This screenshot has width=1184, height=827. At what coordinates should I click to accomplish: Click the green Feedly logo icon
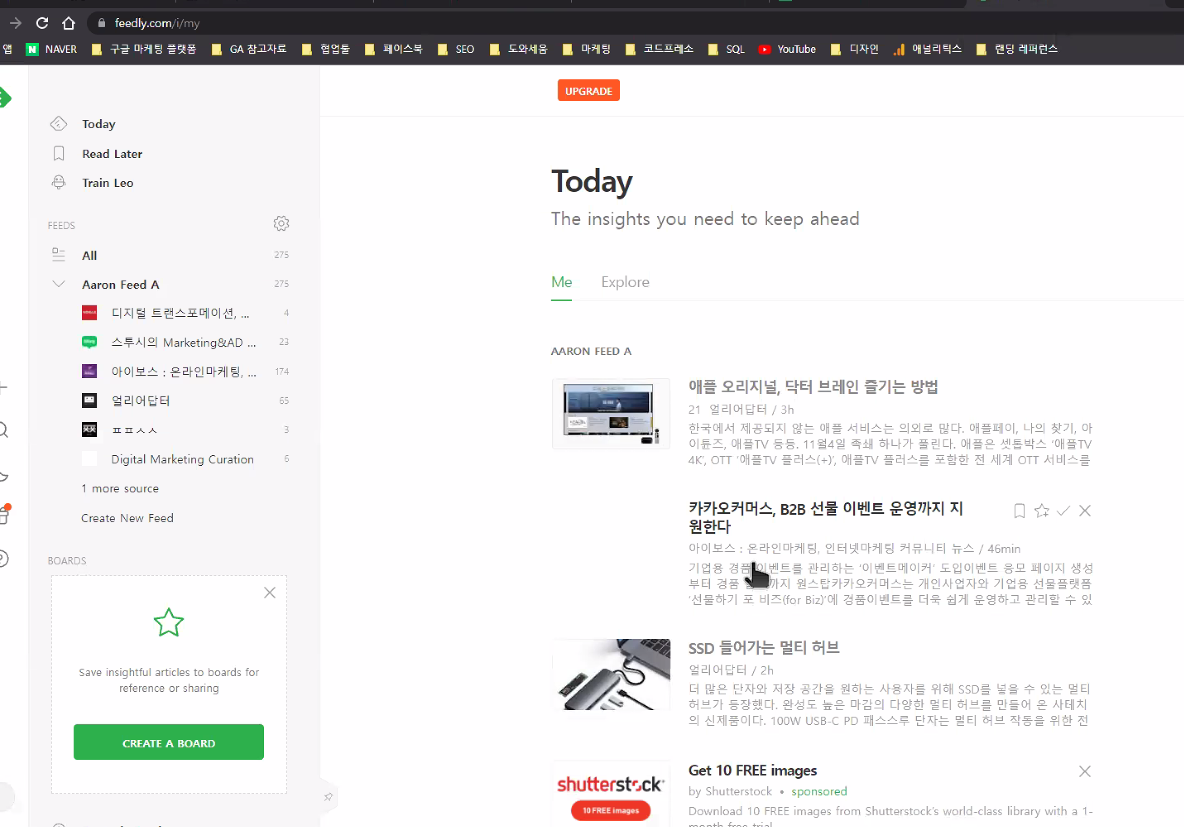[x=5, y=97]
